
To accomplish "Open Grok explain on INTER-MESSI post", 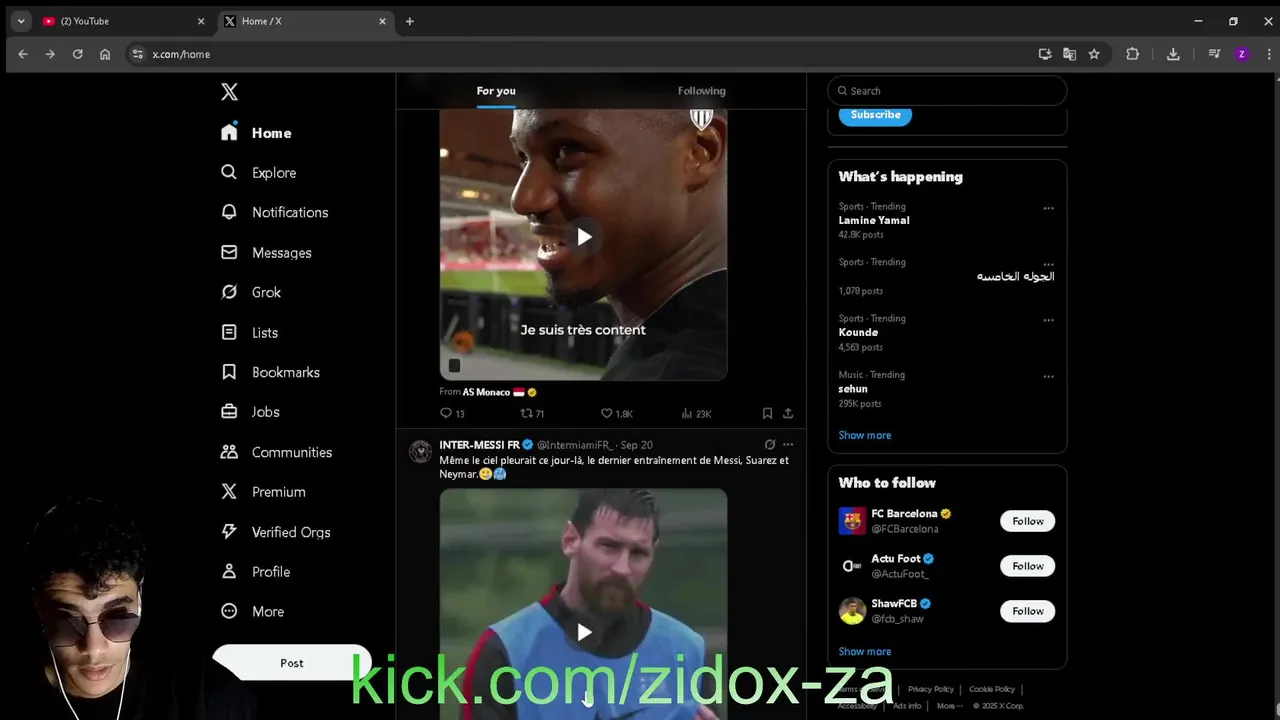I will (770, 444).
